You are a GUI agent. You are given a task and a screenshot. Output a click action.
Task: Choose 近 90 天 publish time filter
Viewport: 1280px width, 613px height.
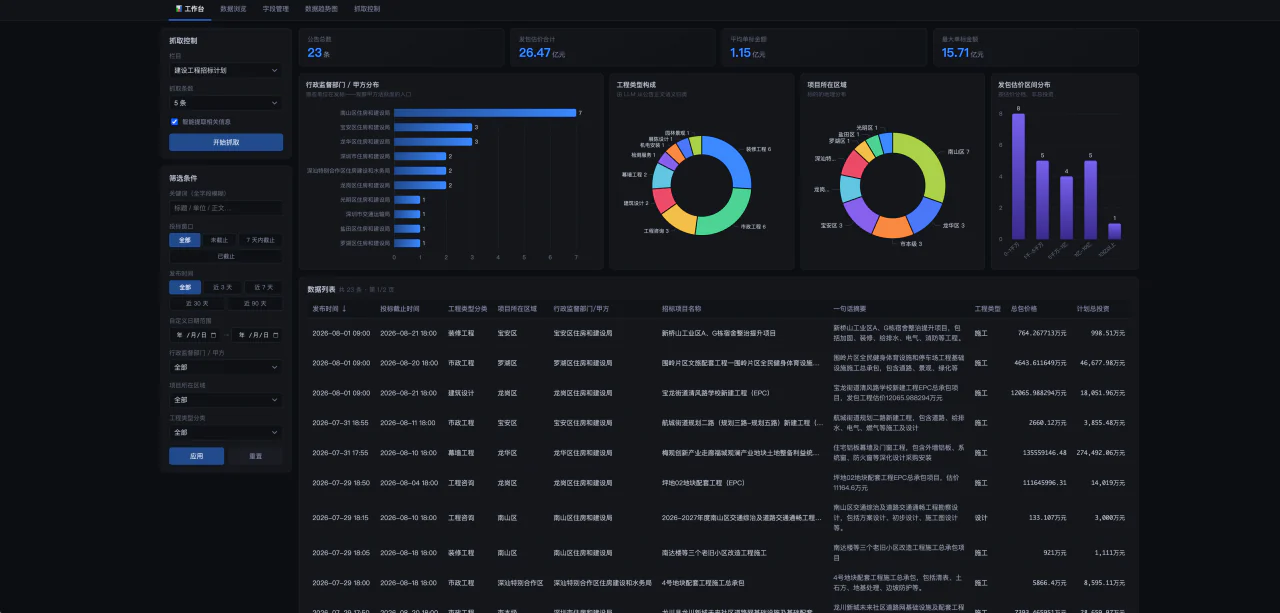[255, 303]
